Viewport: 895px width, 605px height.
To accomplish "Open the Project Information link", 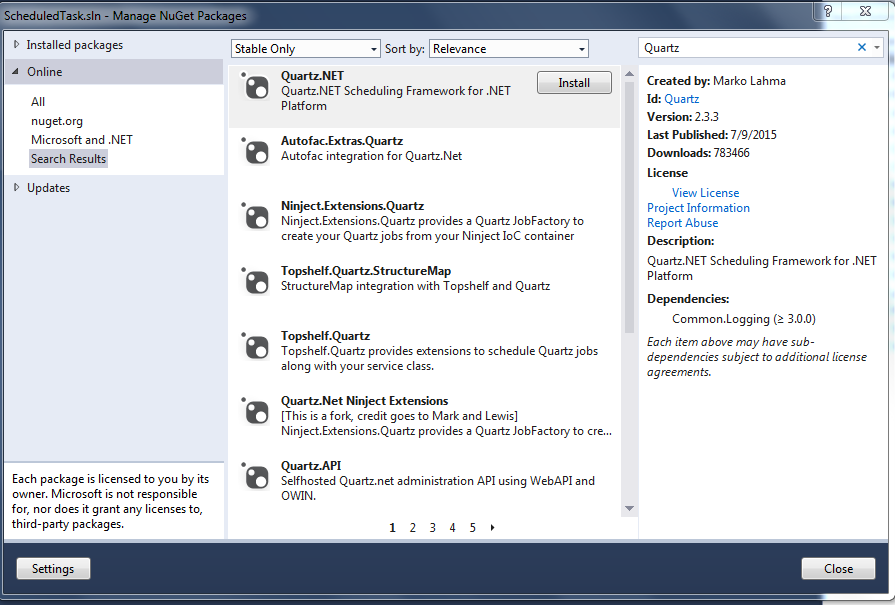I will (698, 208).
